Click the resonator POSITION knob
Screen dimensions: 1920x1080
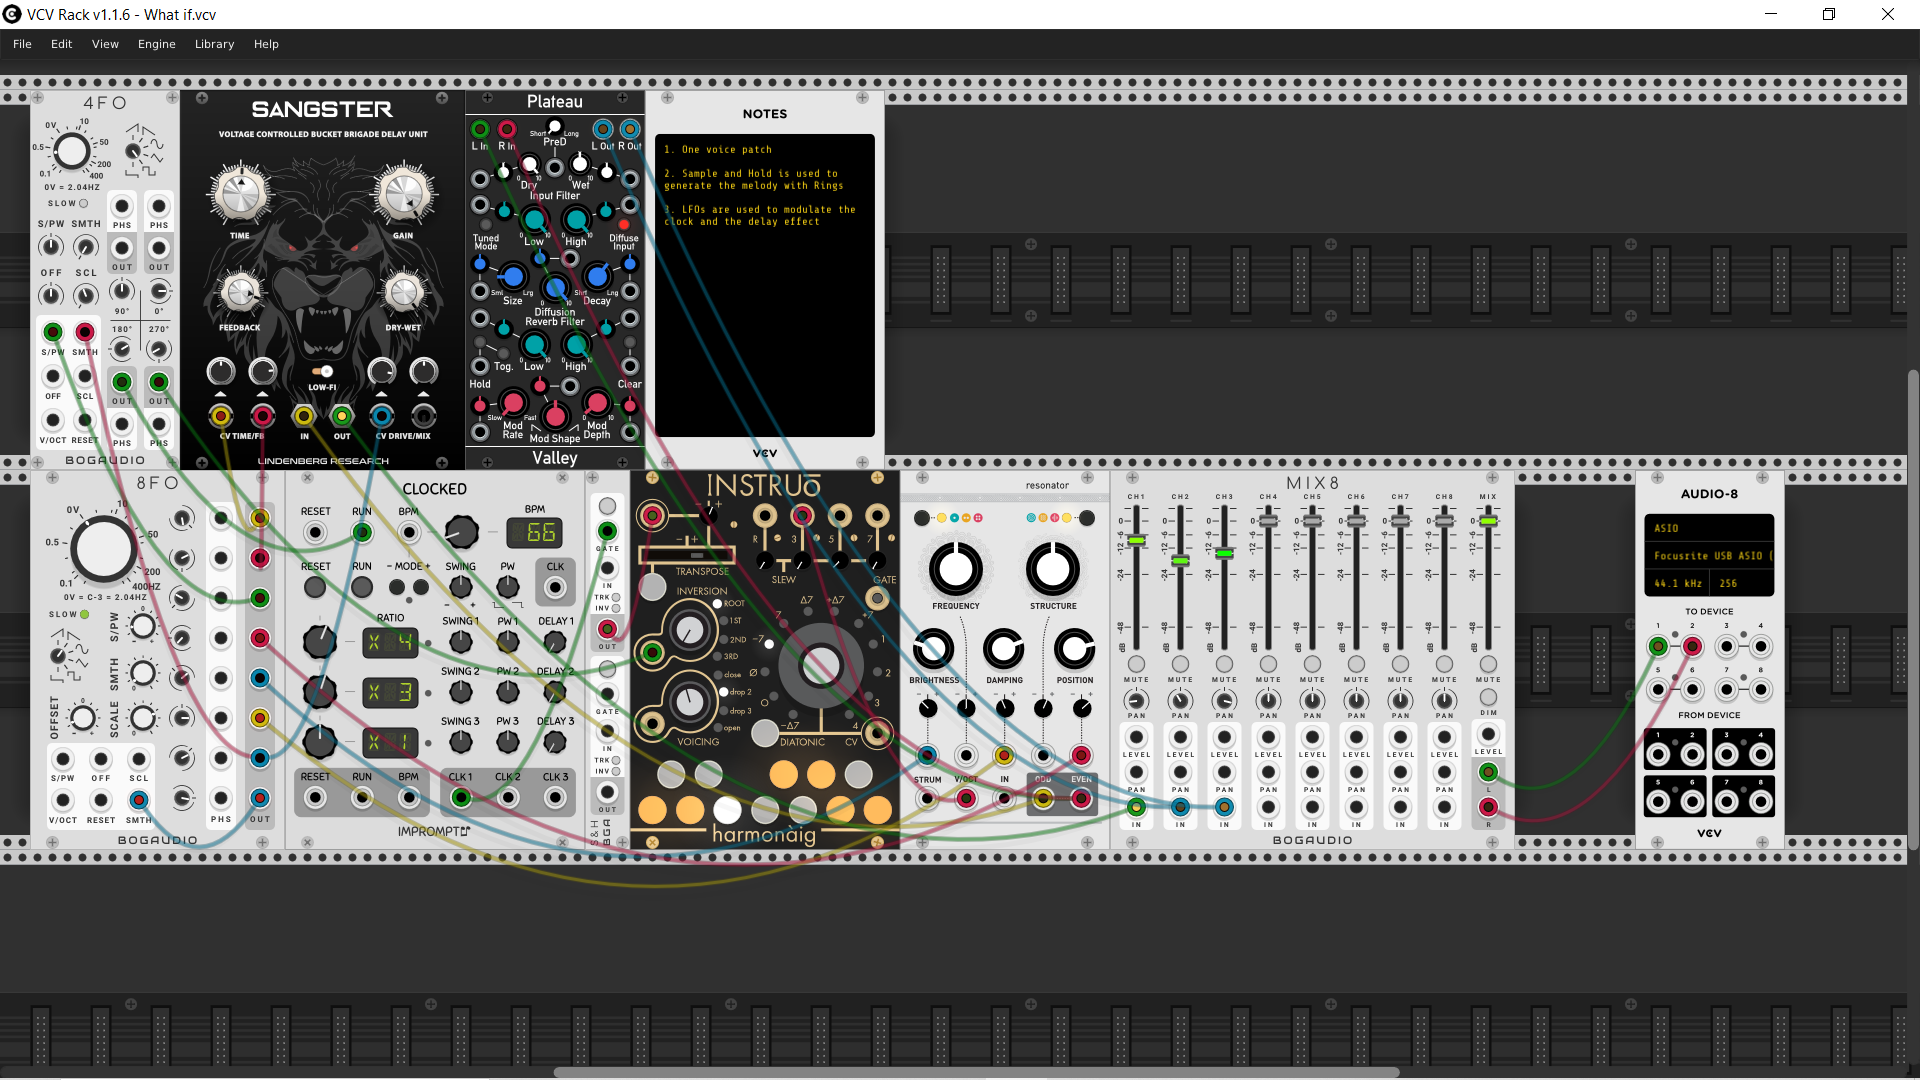click(x=1075, y=649)
